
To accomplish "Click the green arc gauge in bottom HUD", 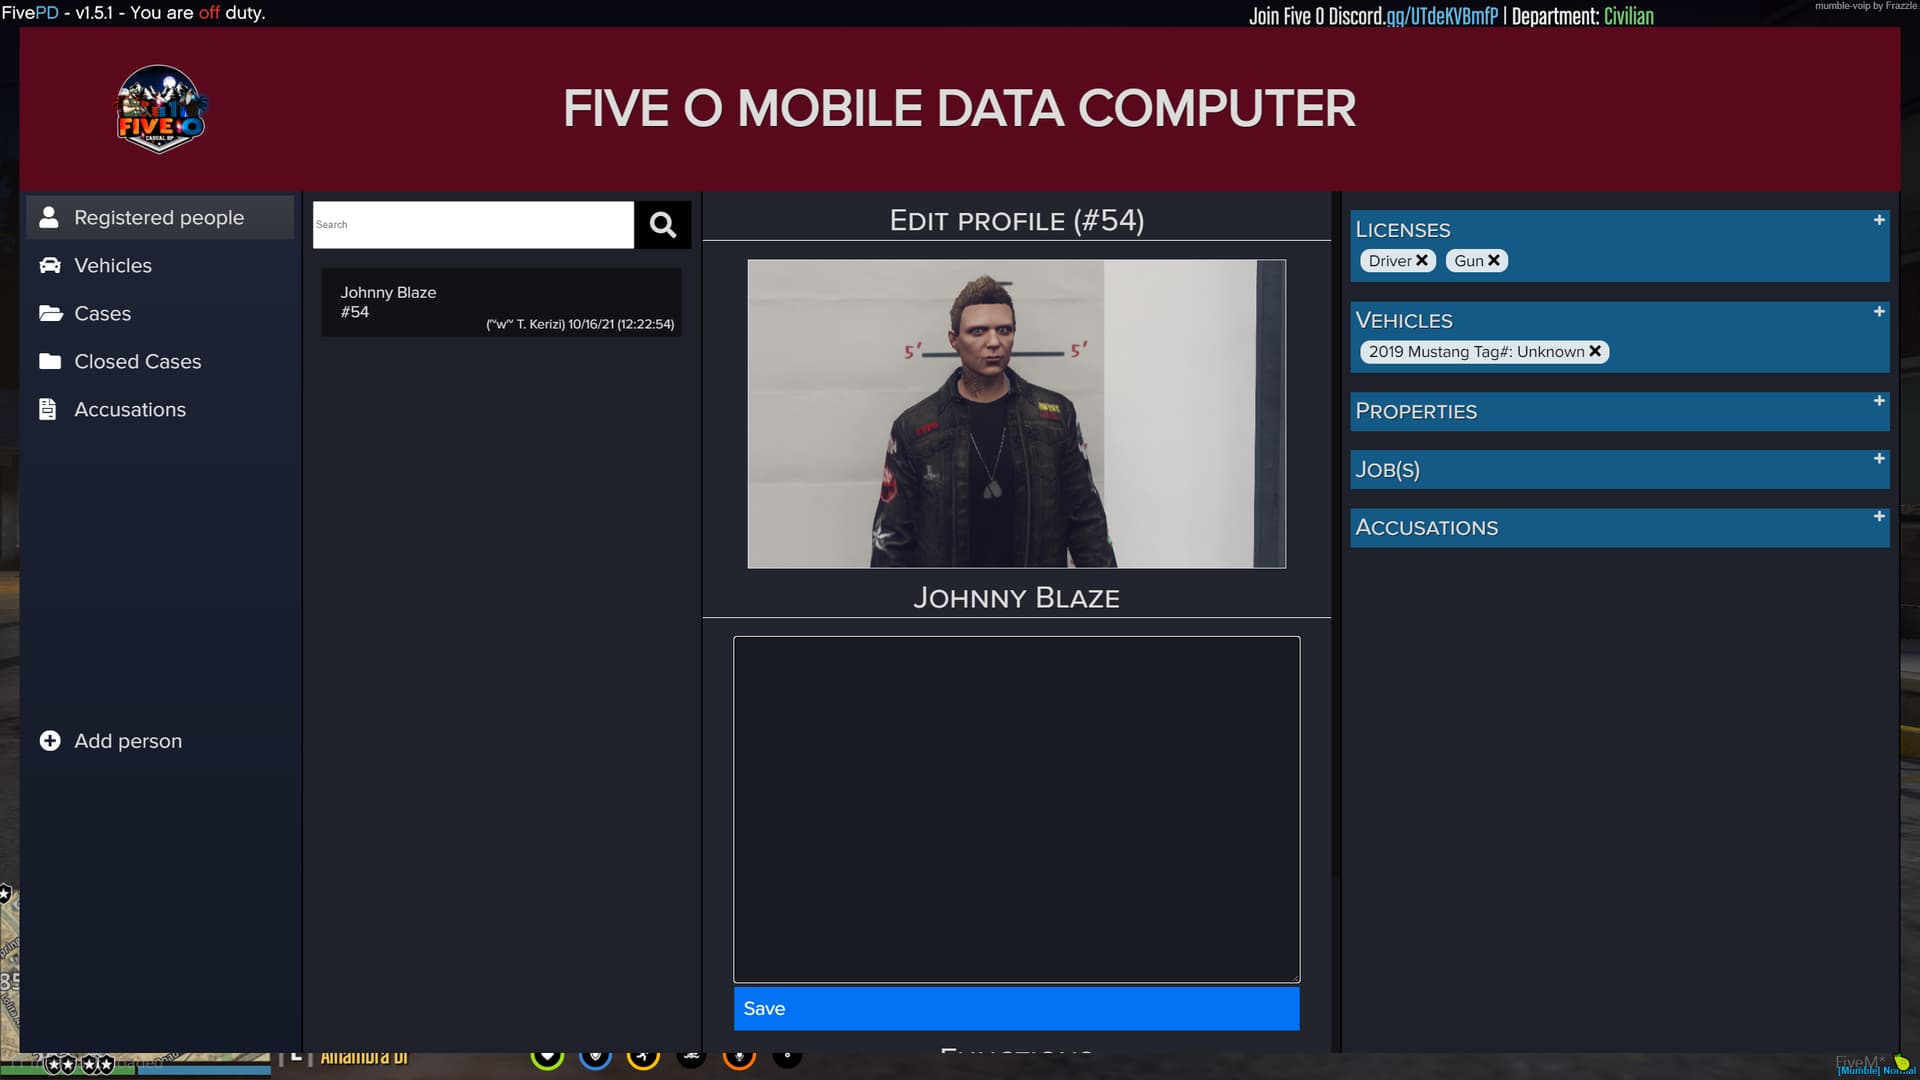I will pos(548,1060).
